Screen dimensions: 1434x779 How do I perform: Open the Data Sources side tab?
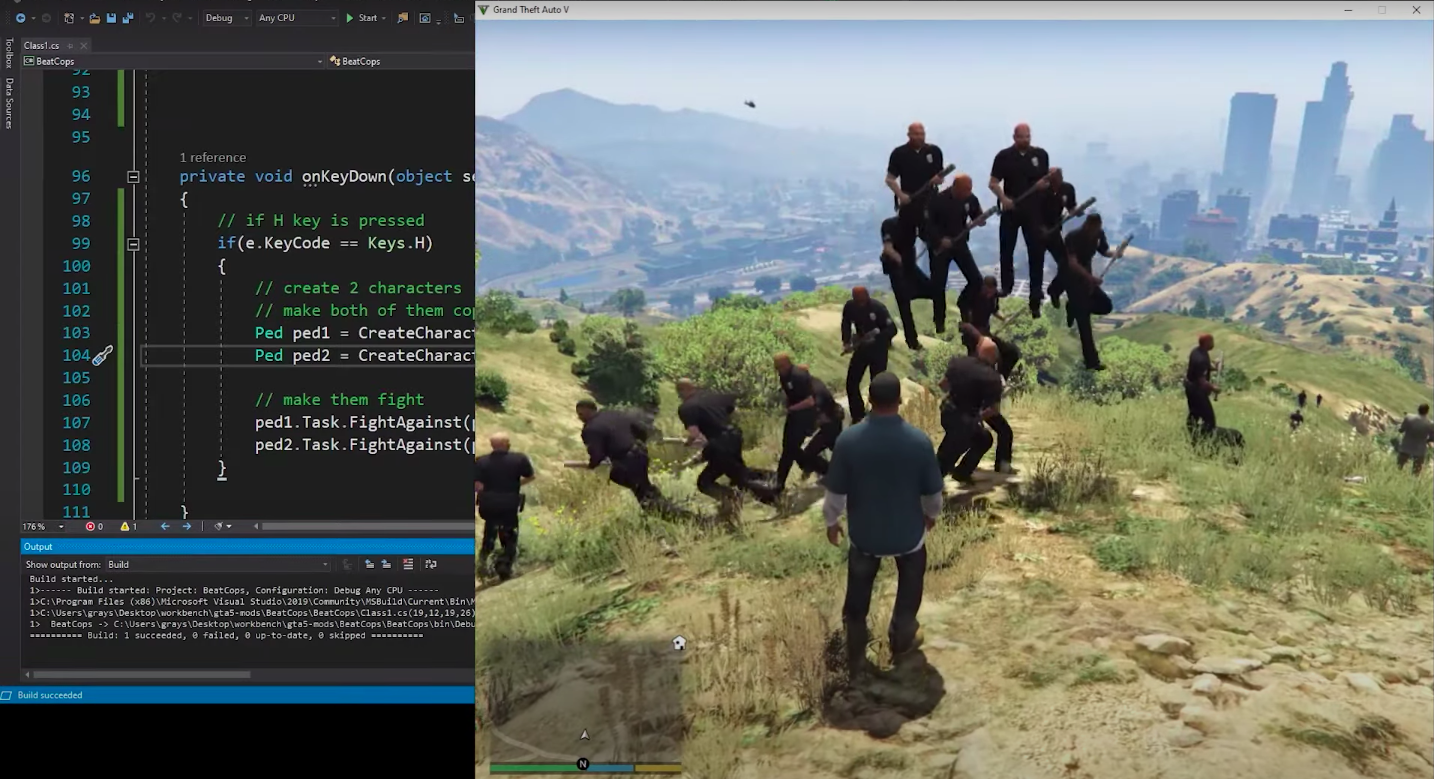click(9, 103)
